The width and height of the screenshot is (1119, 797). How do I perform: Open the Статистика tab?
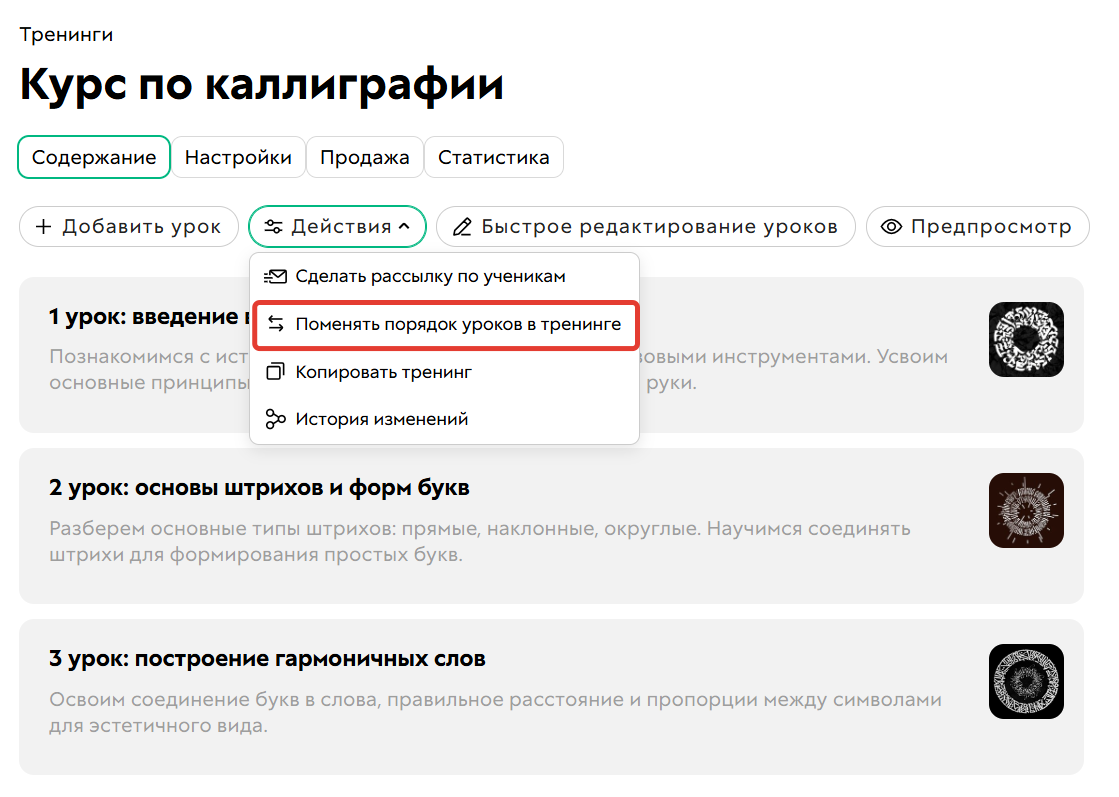click(493, 156)
